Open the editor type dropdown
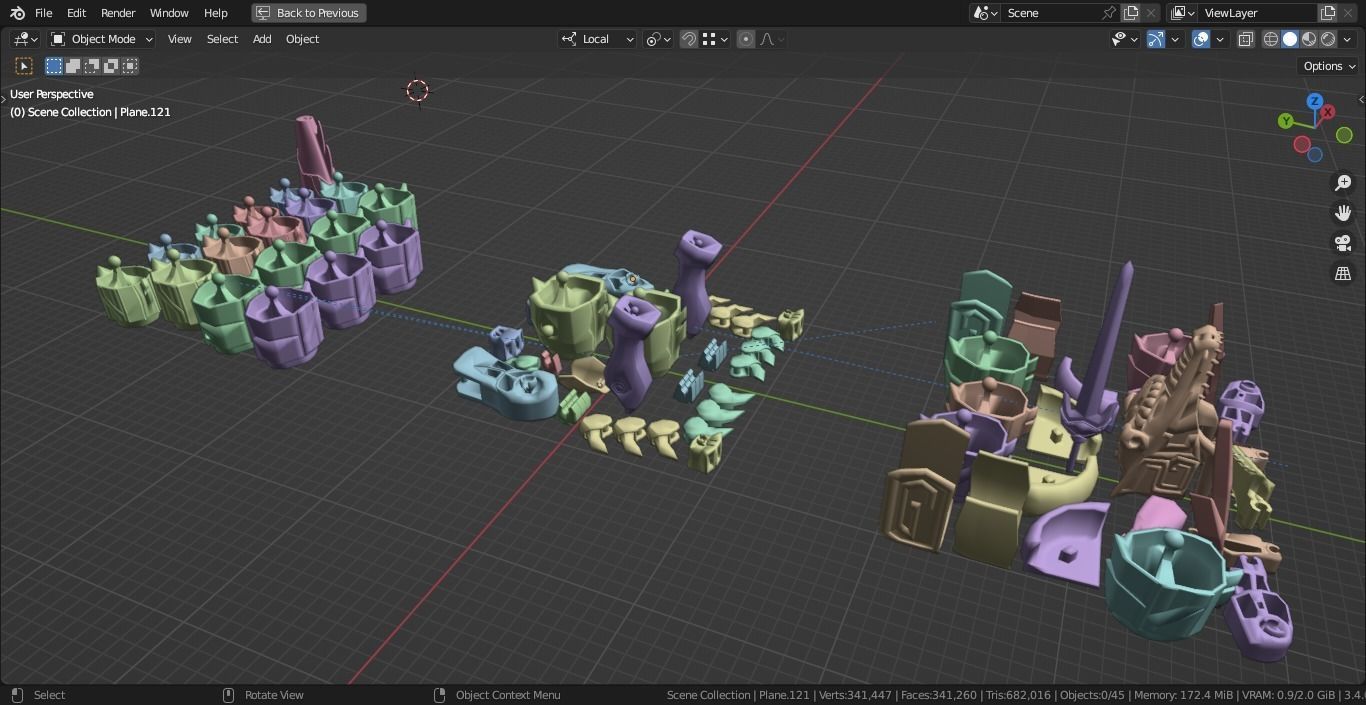 point(25,39)
